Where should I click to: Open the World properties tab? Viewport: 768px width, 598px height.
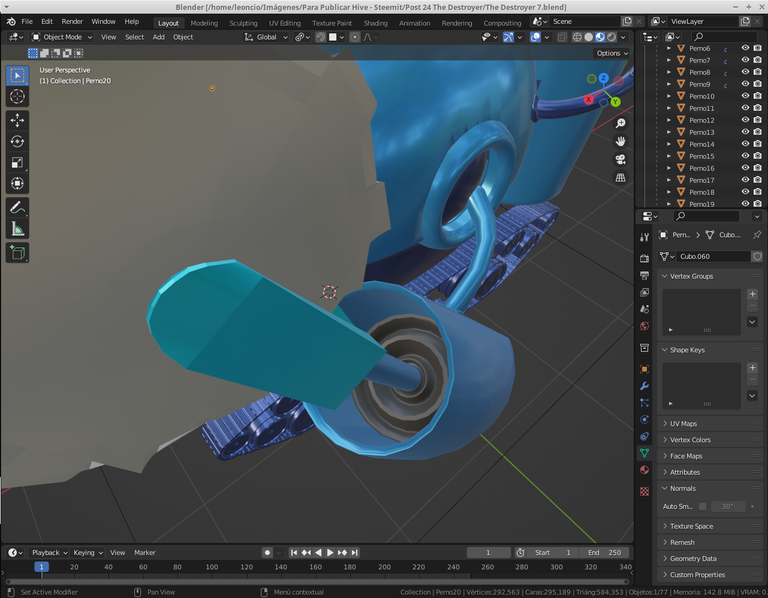[x=645, y=326]
